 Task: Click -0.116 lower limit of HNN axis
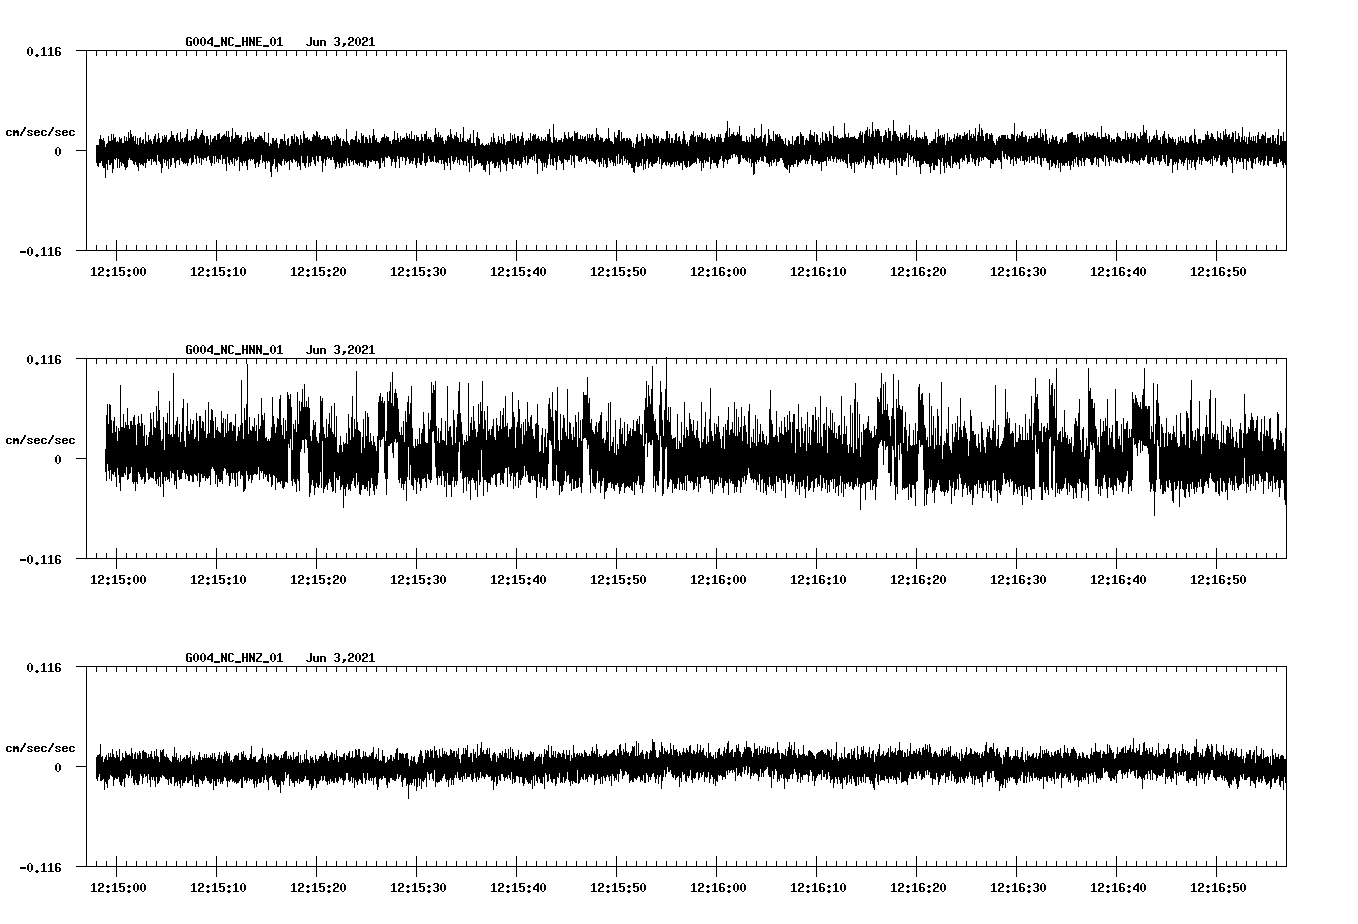point(40,560)
